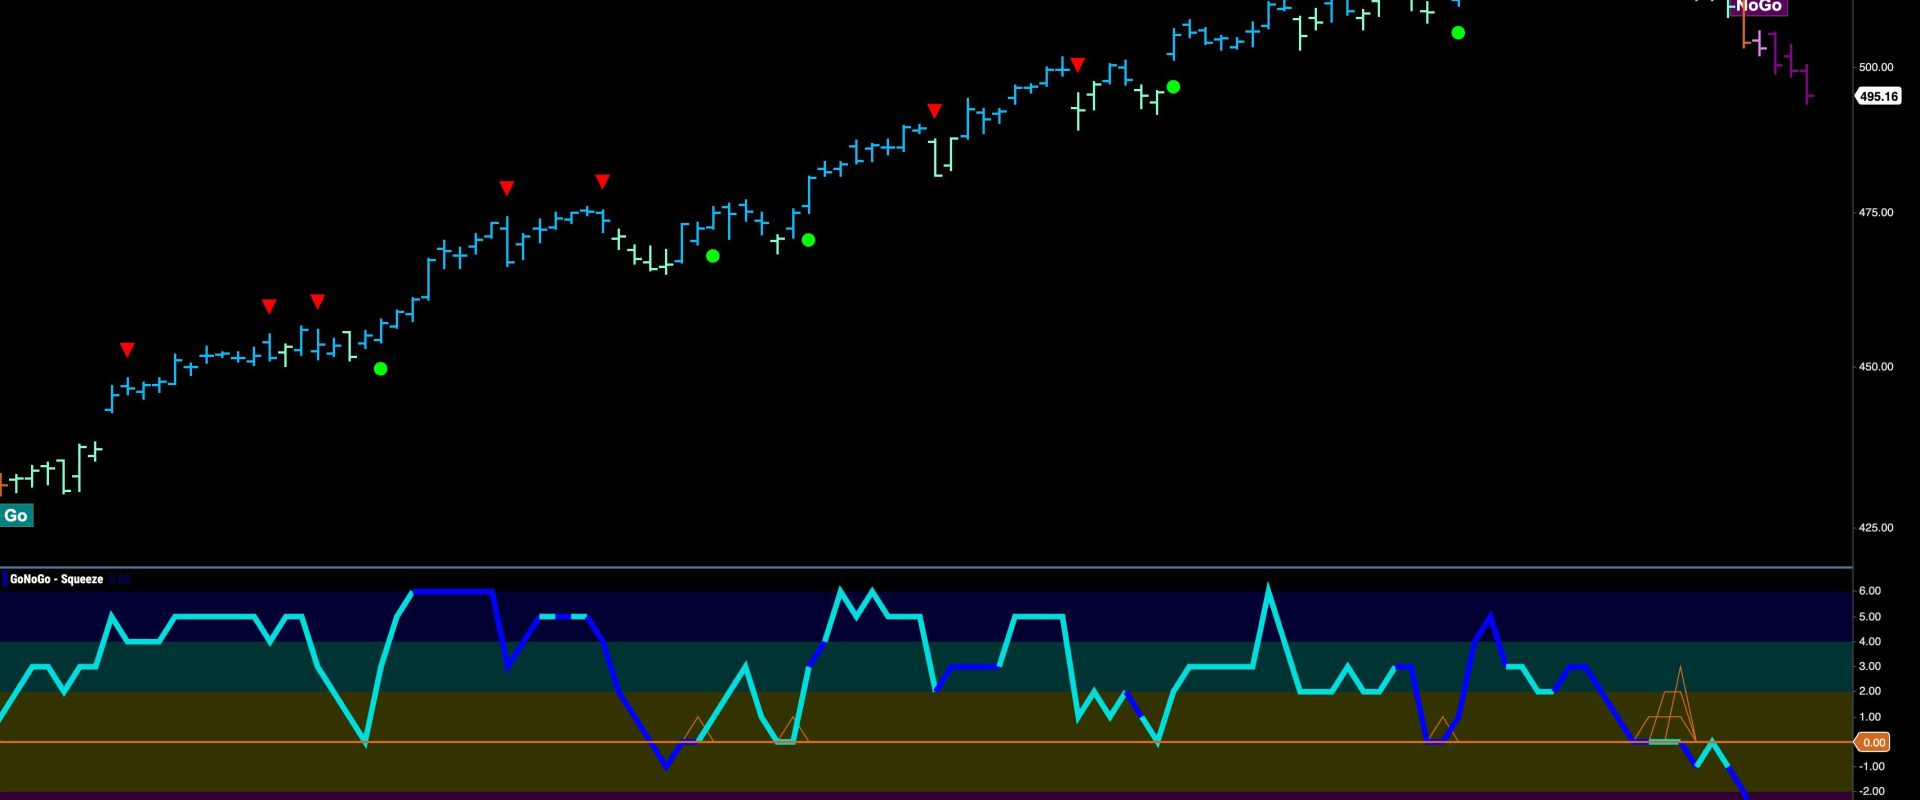Click the 450.00 price axis label
Viewport: 1920px width, 800px height.
[1875, 366]
